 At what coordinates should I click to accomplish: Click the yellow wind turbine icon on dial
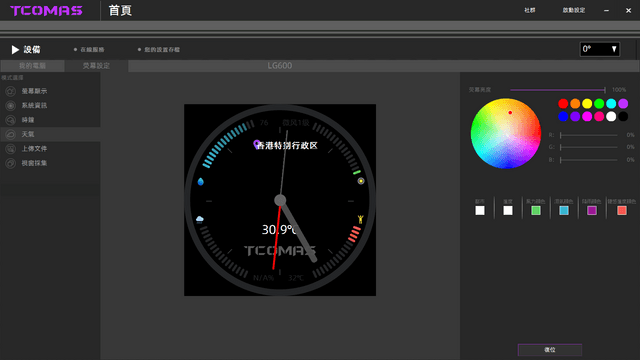tap(360, 219)
